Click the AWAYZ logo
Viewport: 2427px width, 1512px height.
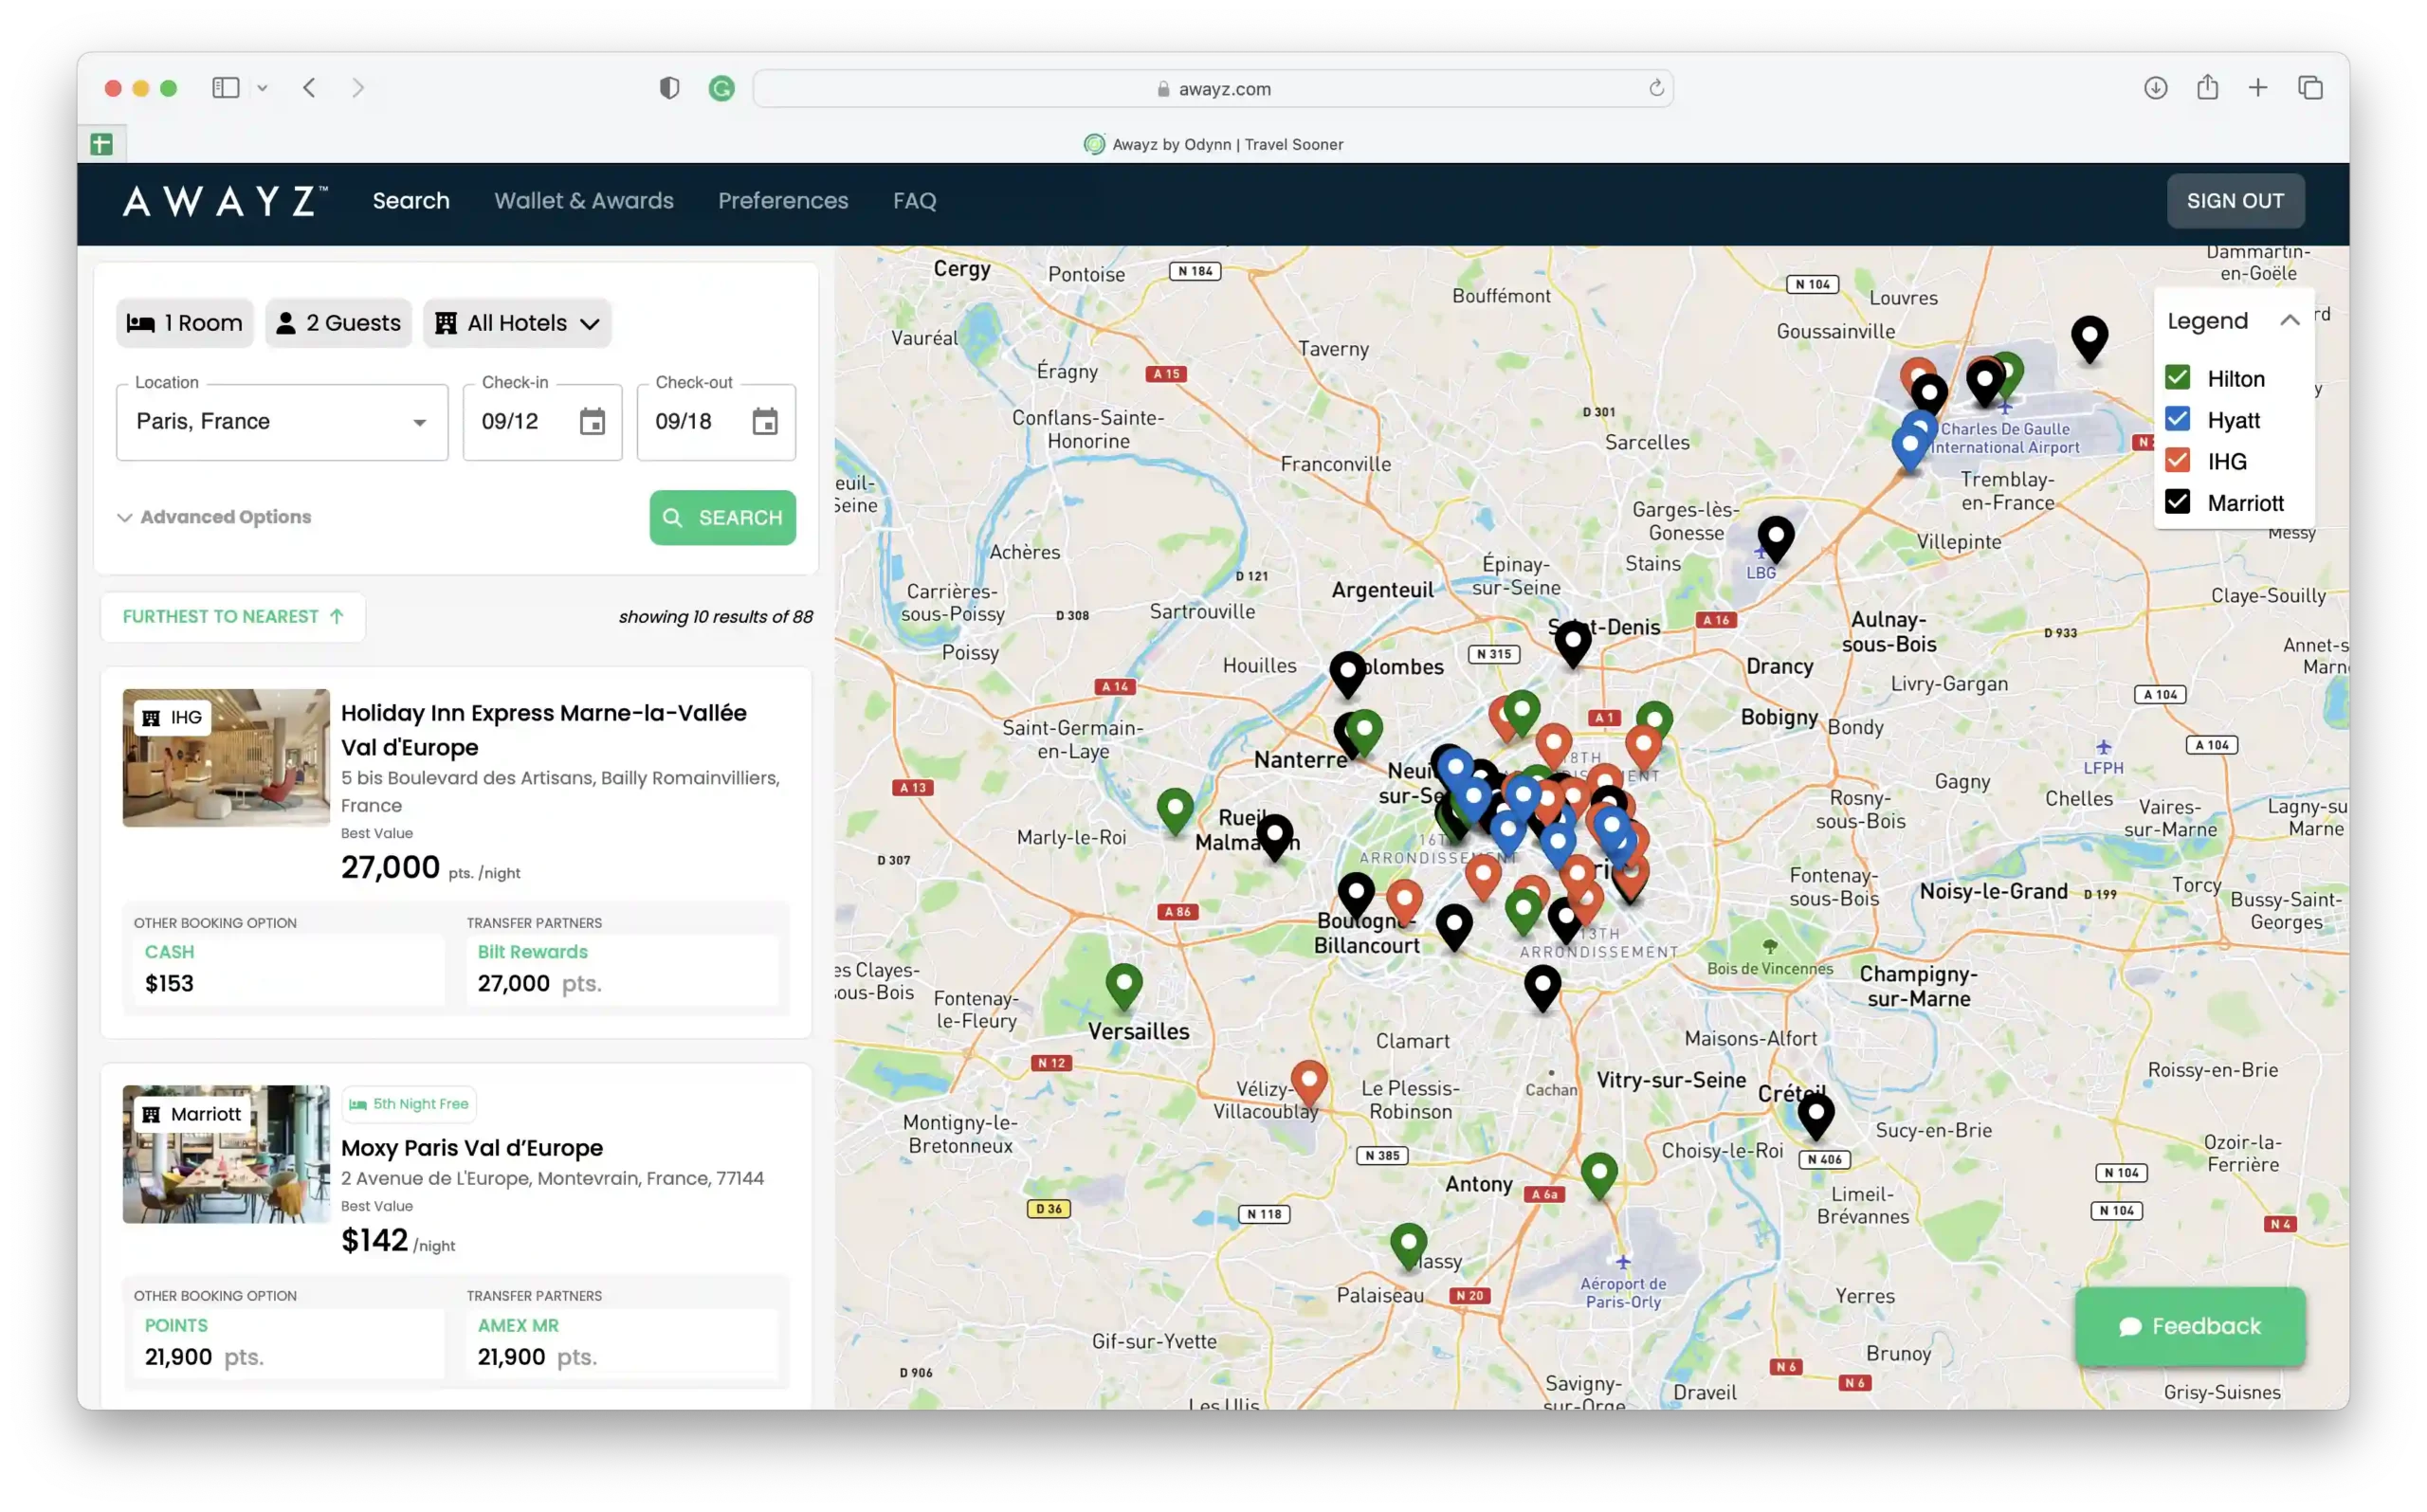point(224,201)
